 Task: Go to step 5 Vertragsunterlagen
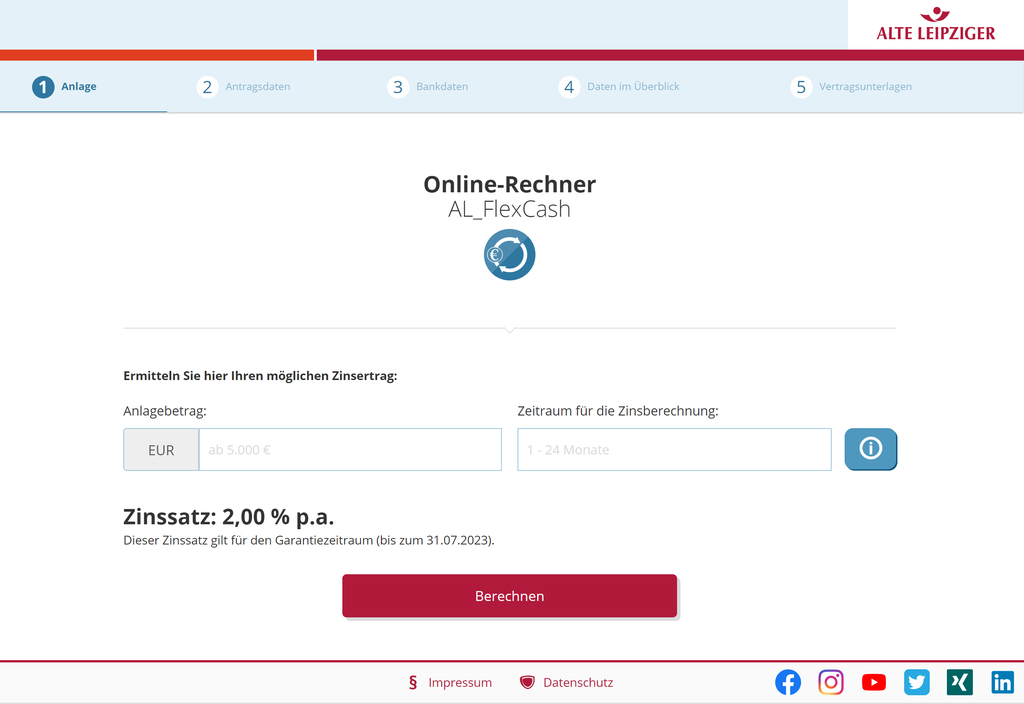click(x=851, y=87)
